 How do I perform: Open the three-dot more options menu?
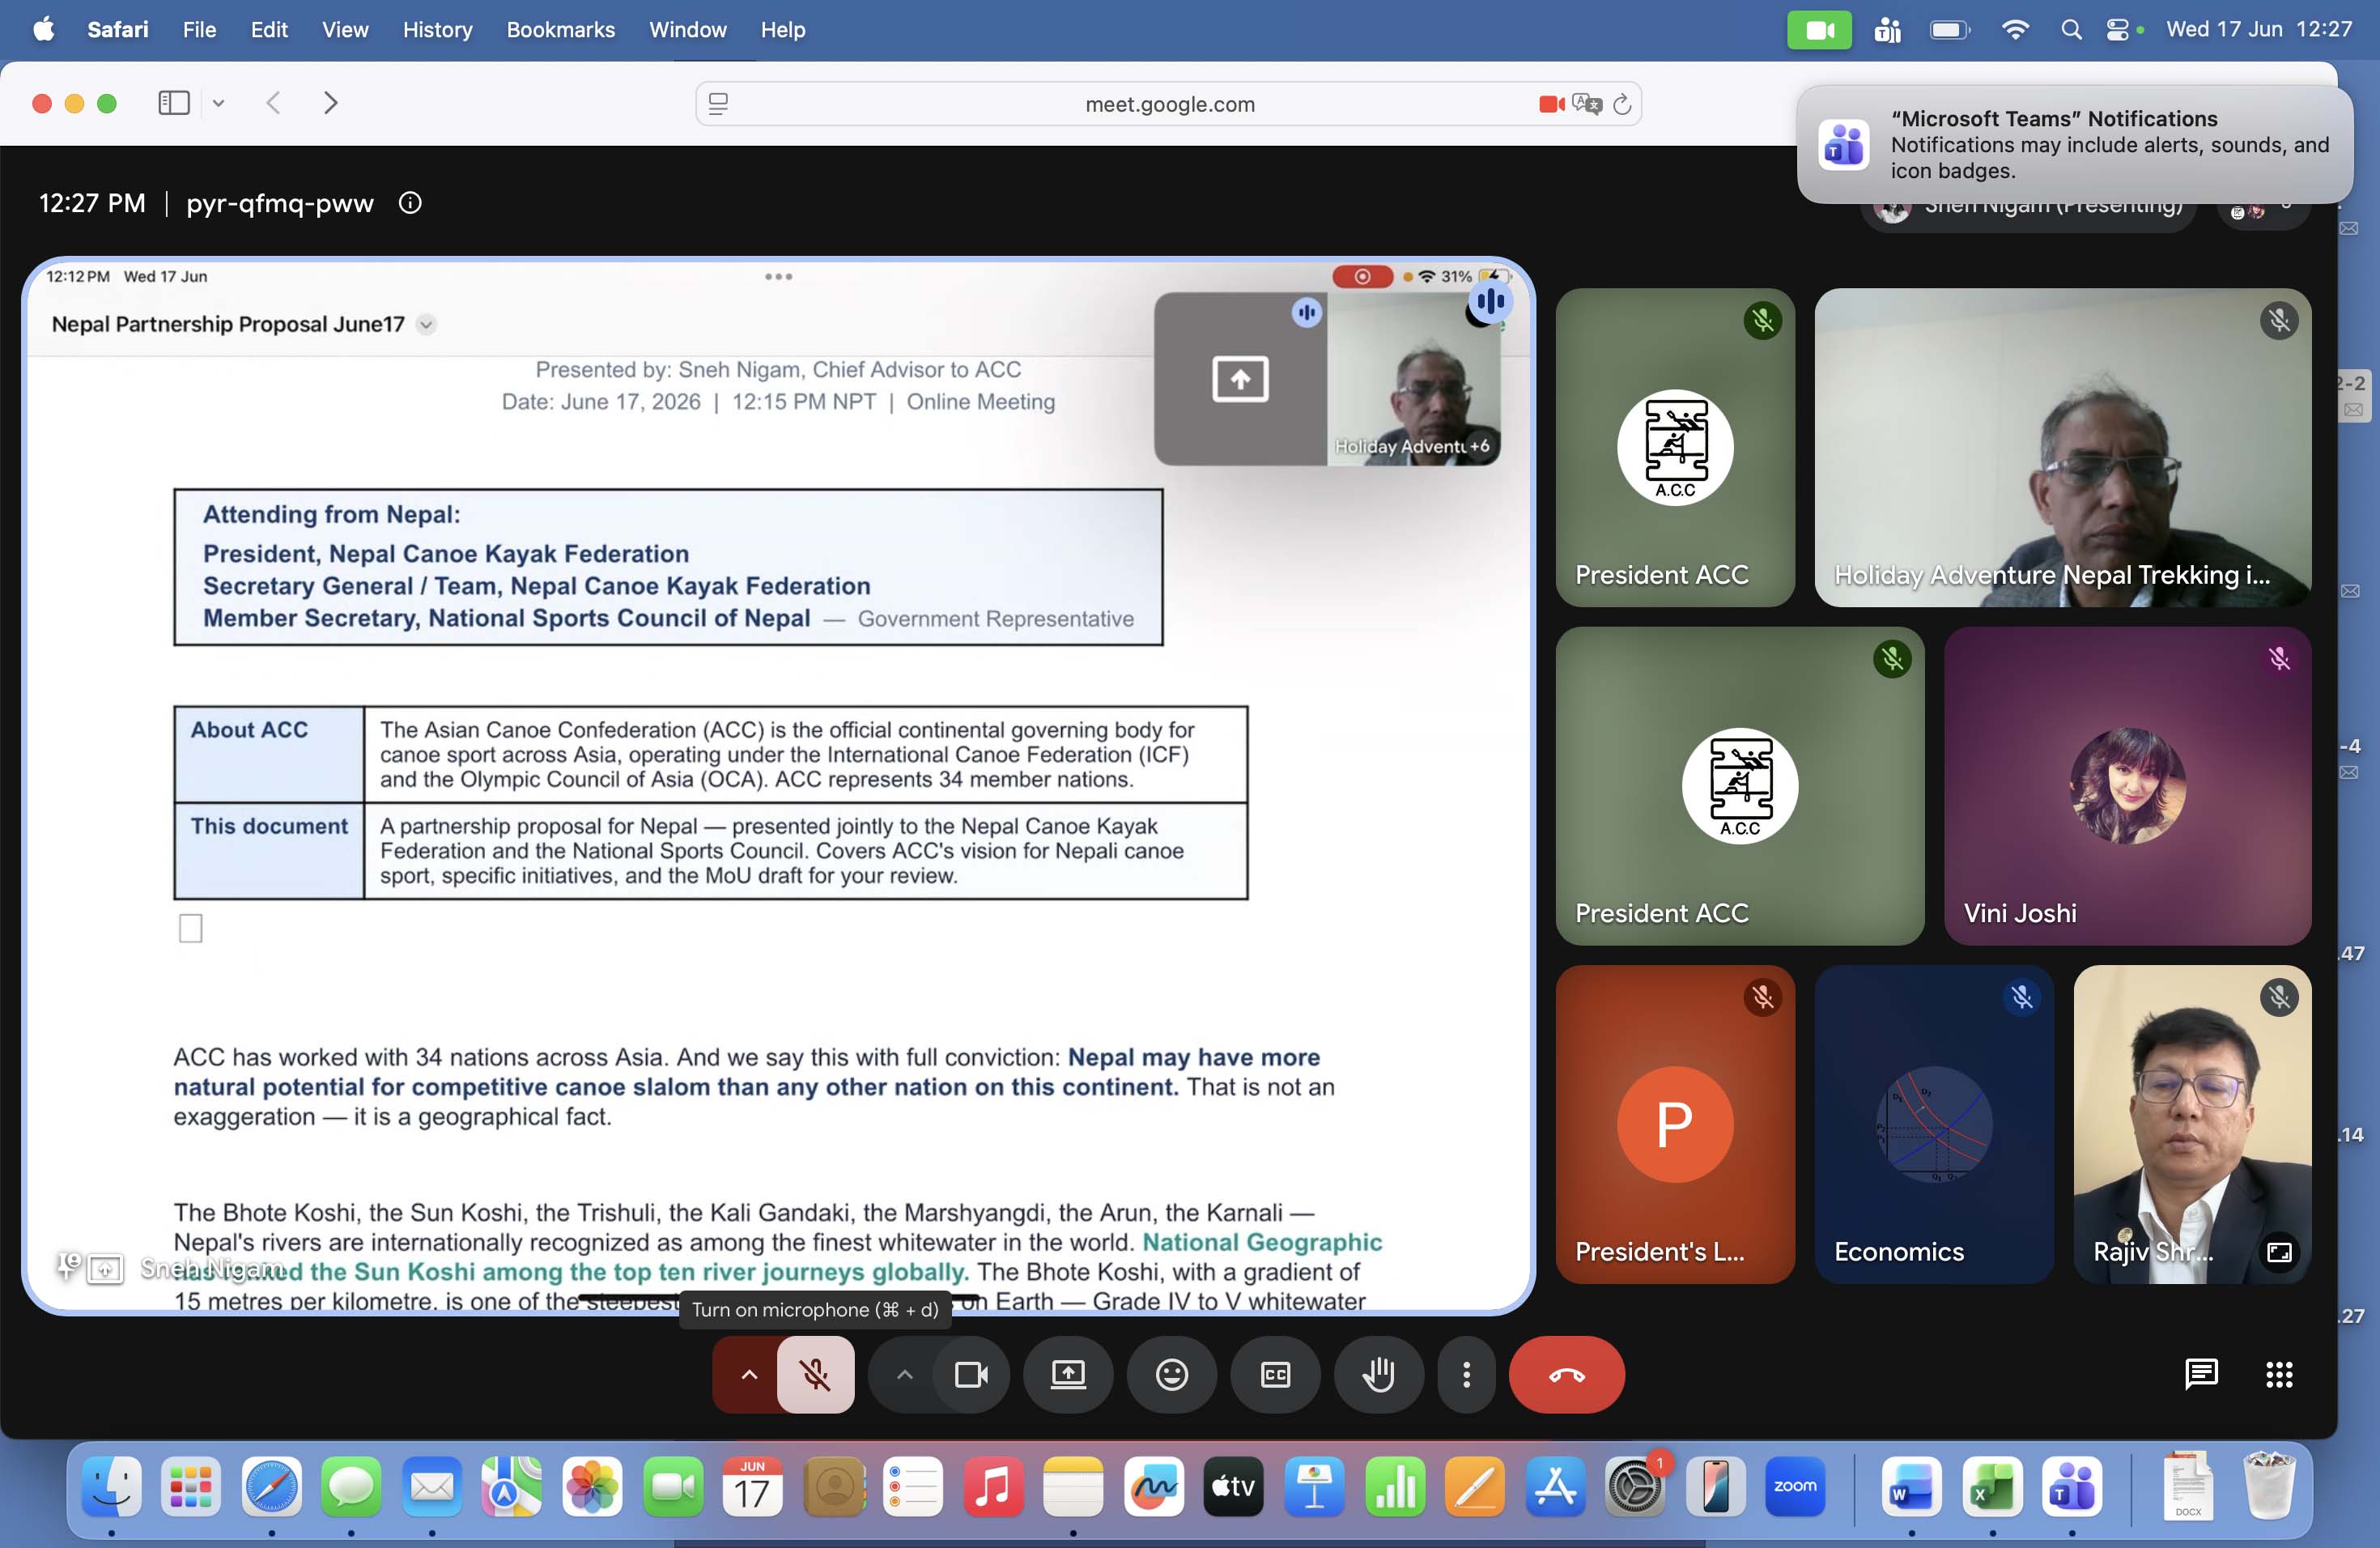coord(1466,1374)
